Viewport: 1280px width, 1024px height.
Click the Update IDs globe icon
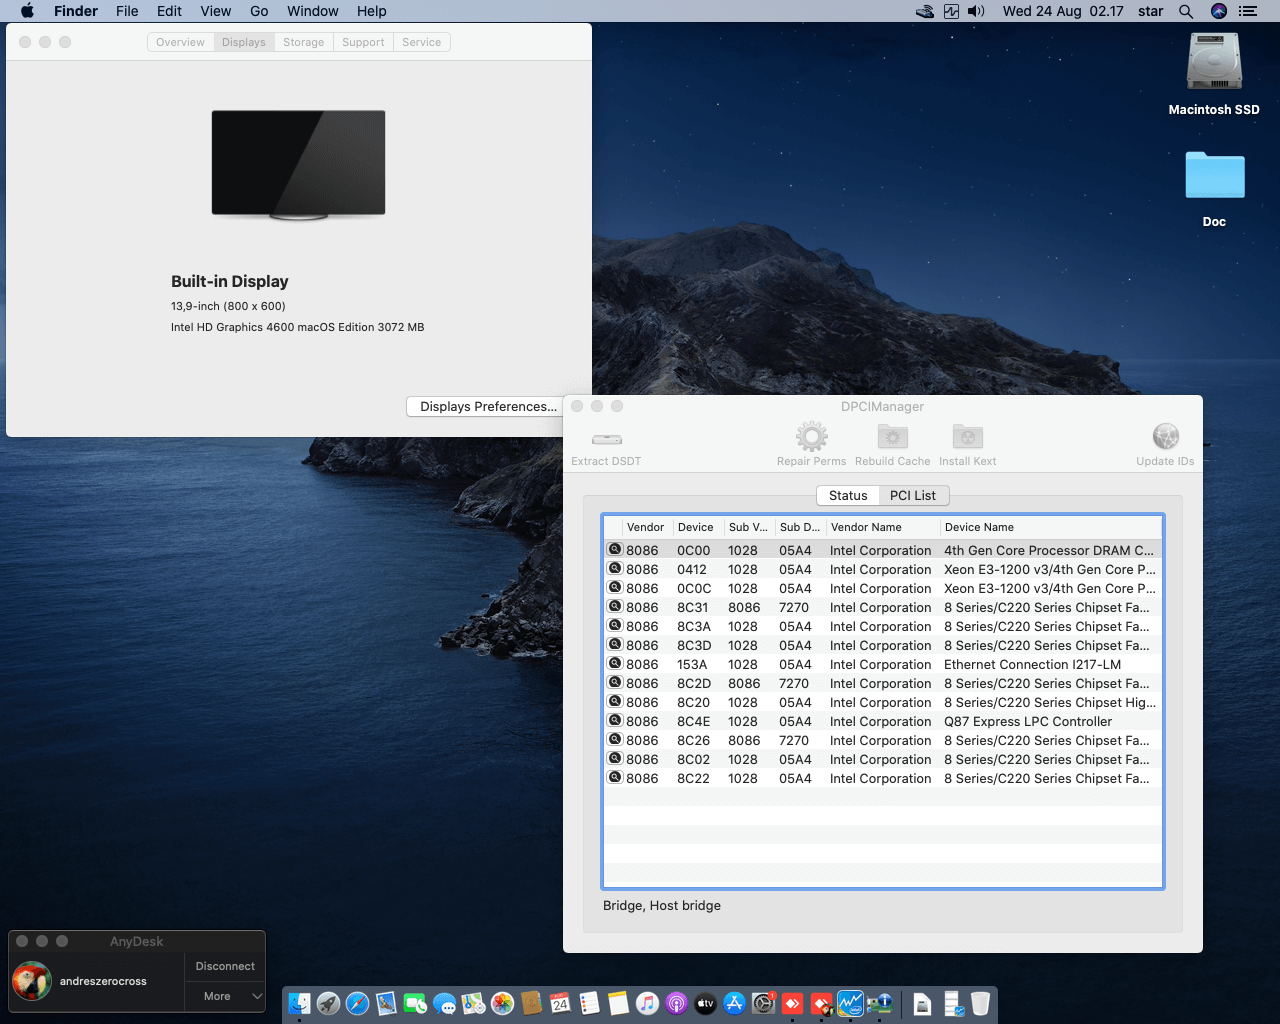tap(1165, 437)
